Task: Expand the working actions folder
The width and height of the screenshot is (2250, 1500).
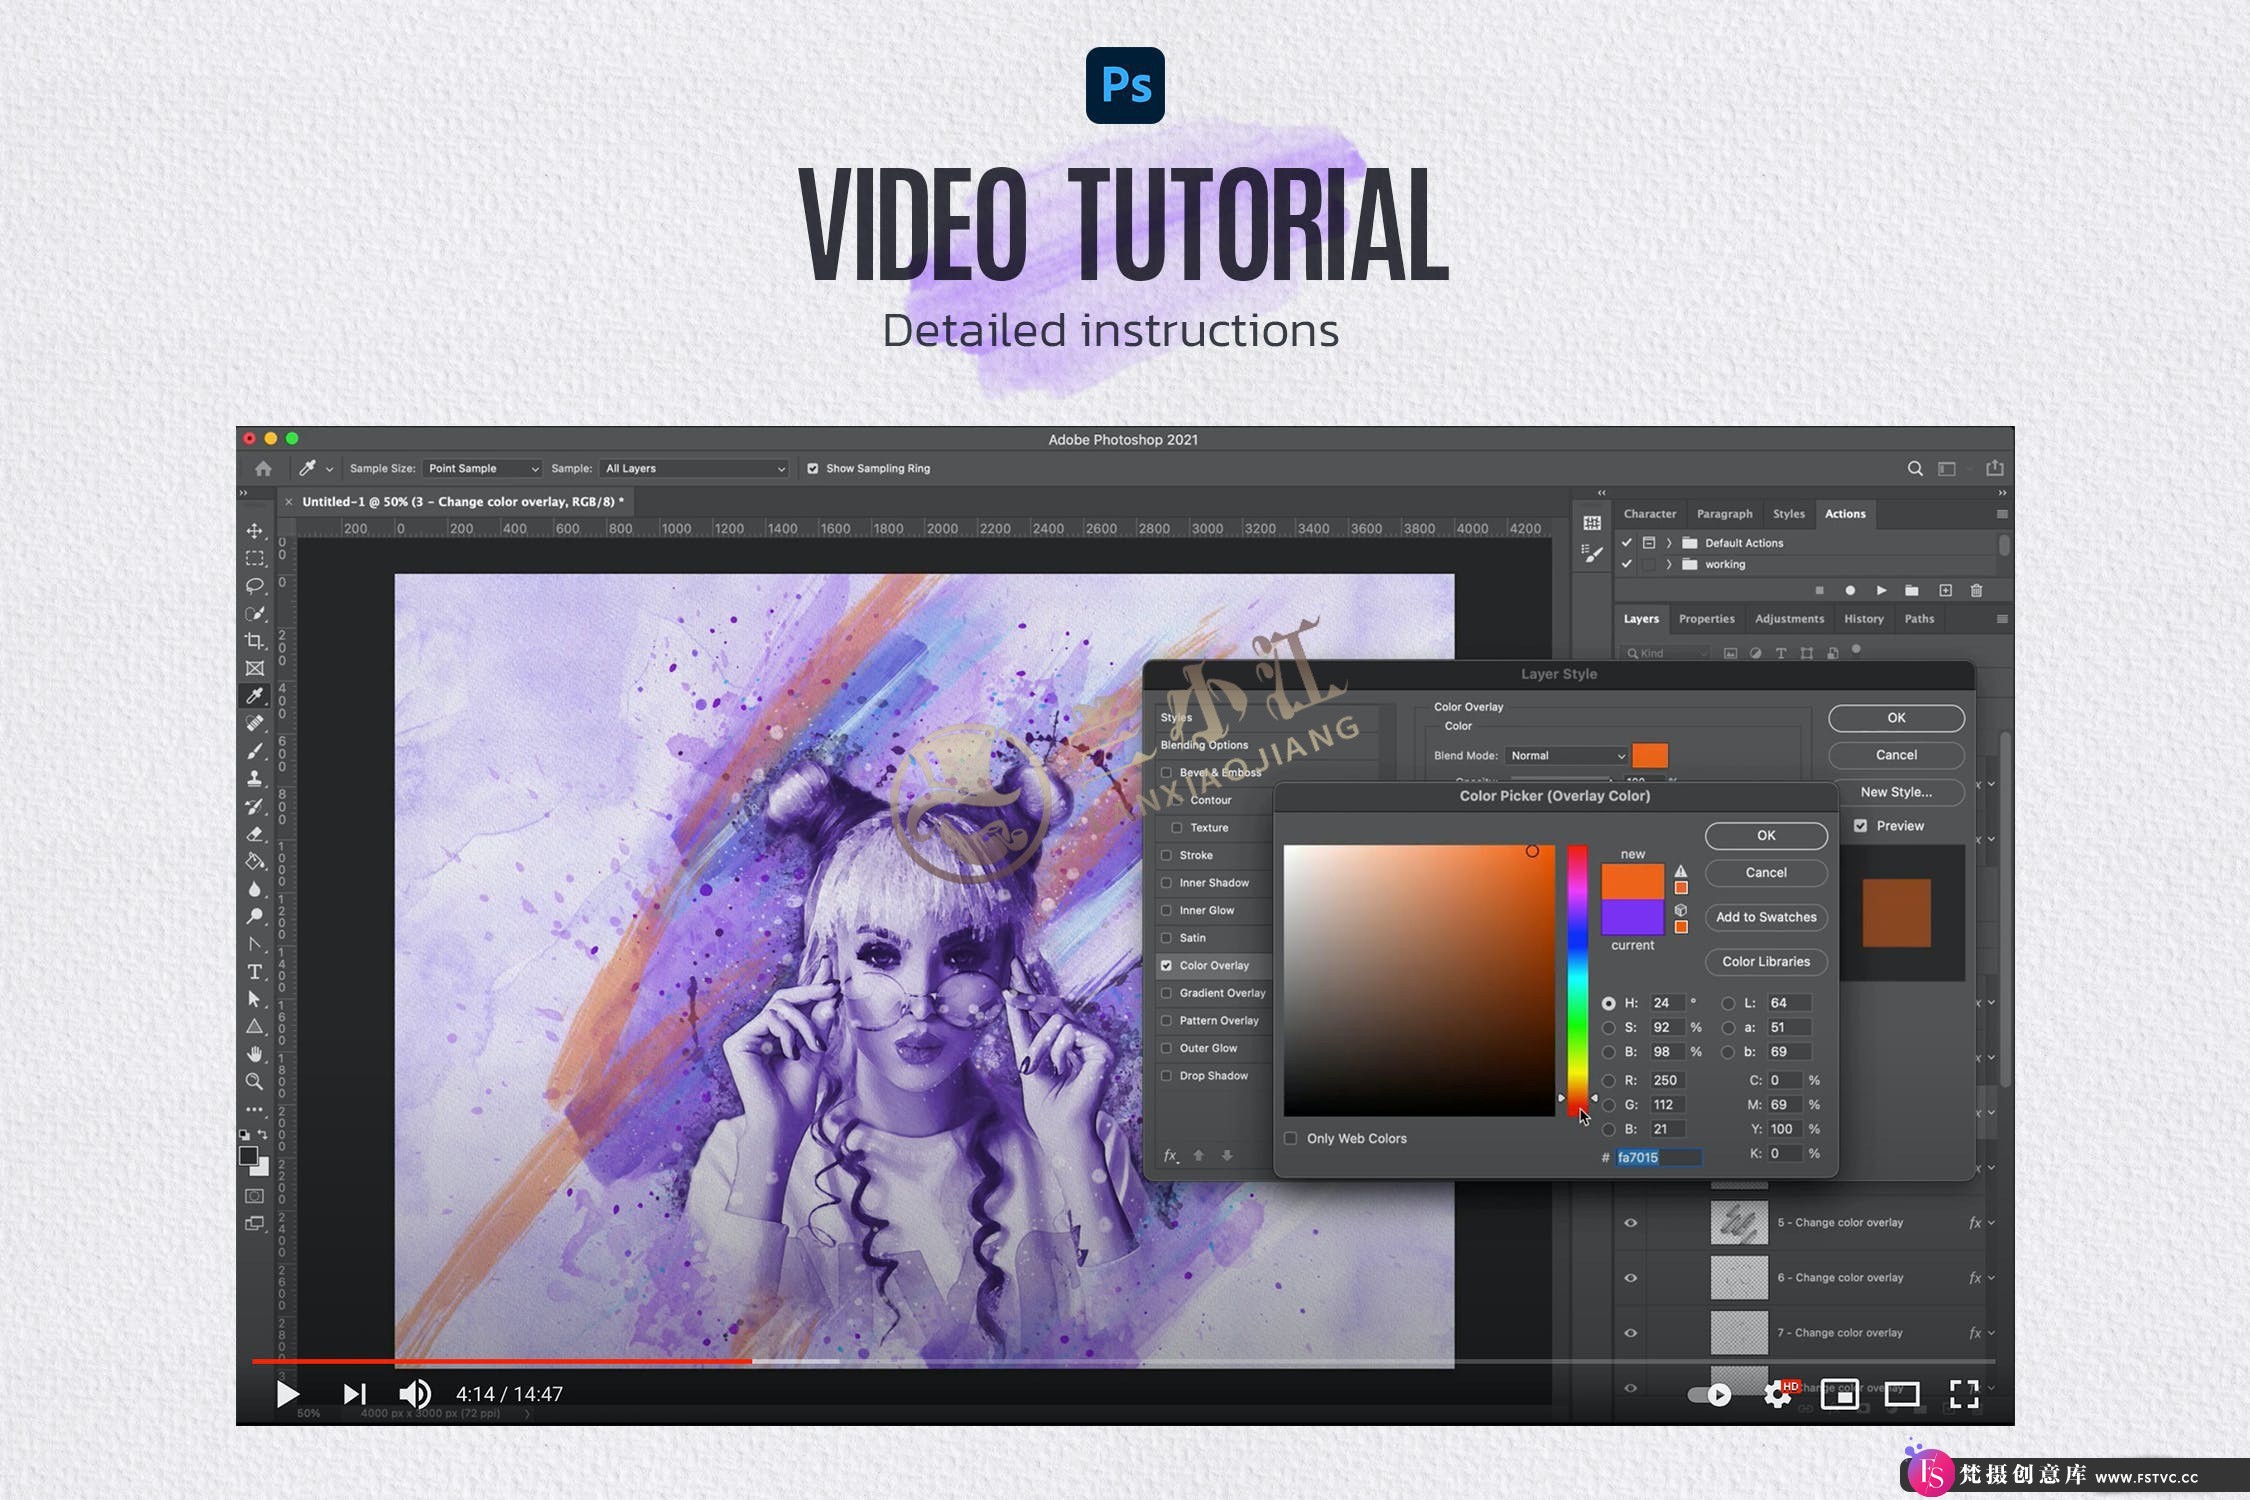Action: pyautogui.click(x=1669, y=565)
